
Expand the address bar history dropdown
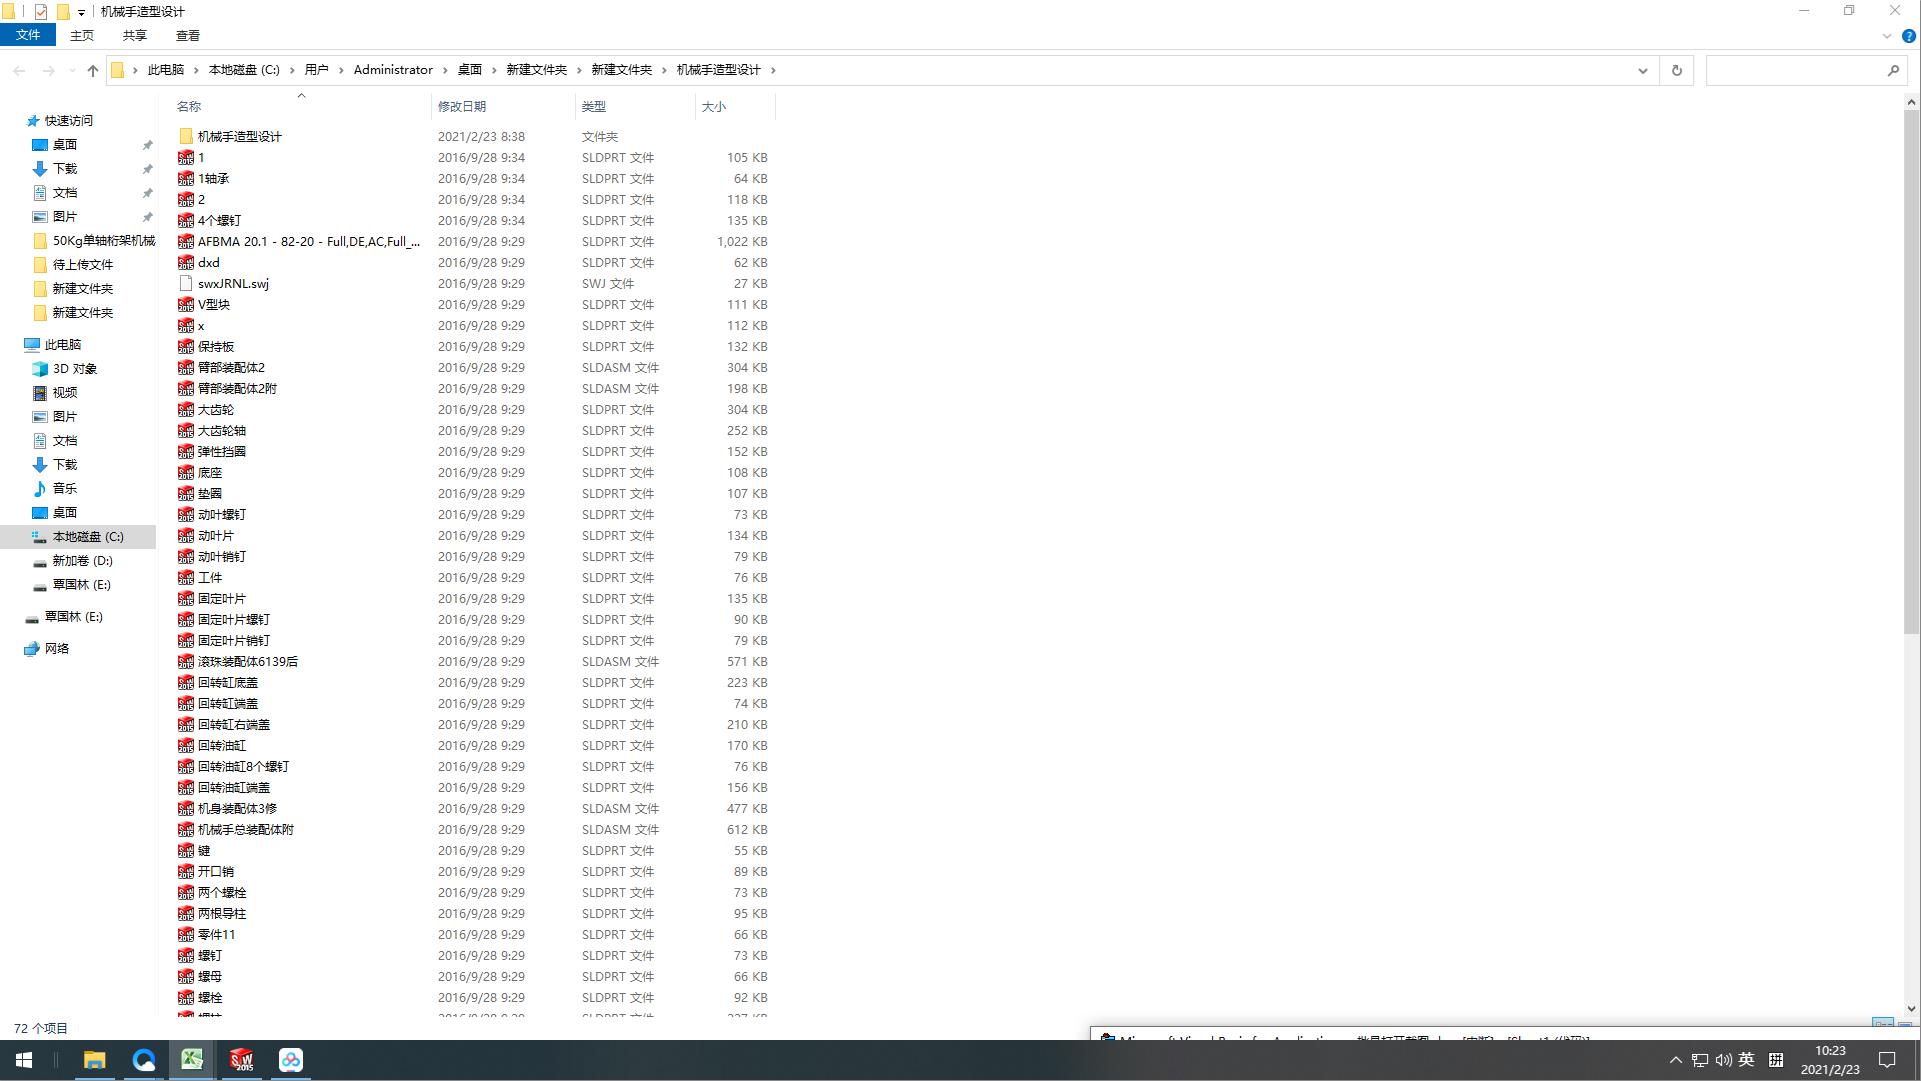pyautogui.click(x=1642, y=70)
